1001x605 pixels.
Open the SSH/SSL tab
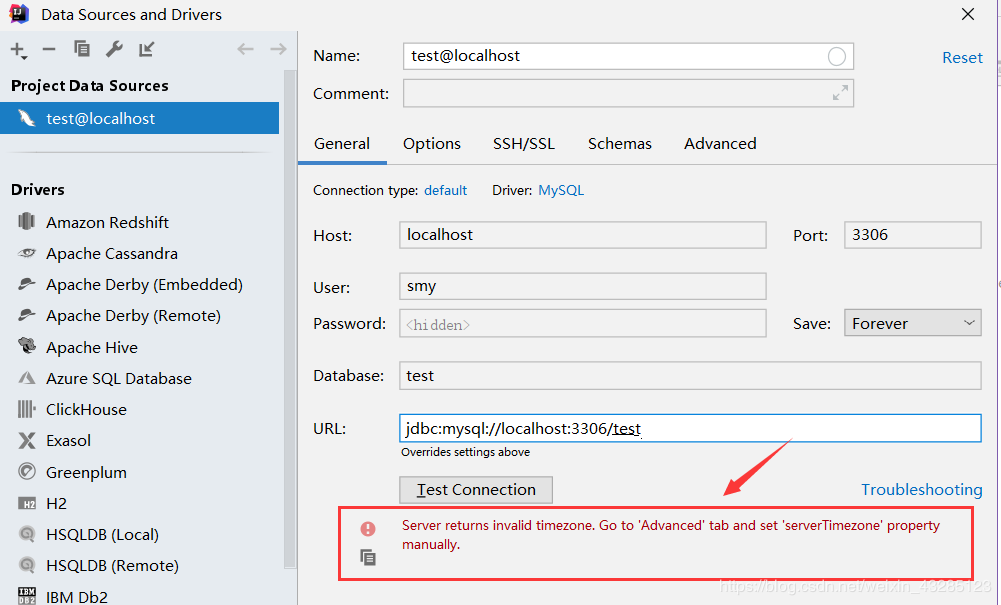[x=523, y=144]
